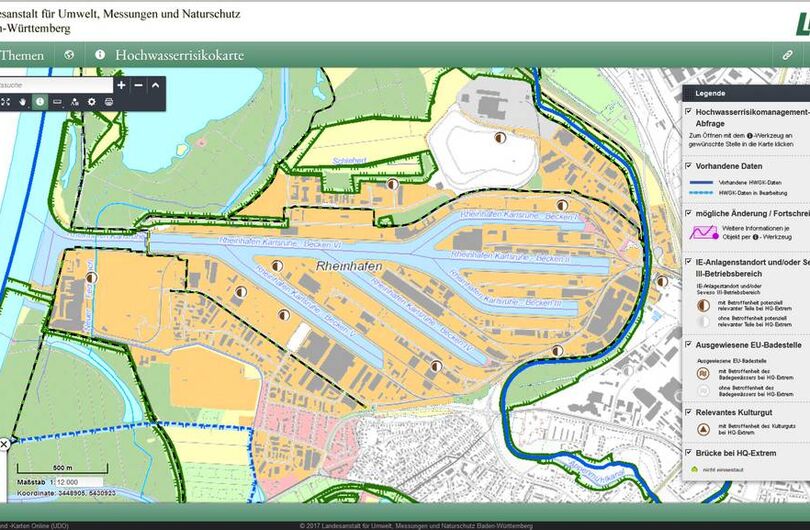Image resolution: width=810 pixels, height=530 pixels.
Task: Activate the pan hand tool
Action: (23, 102)
